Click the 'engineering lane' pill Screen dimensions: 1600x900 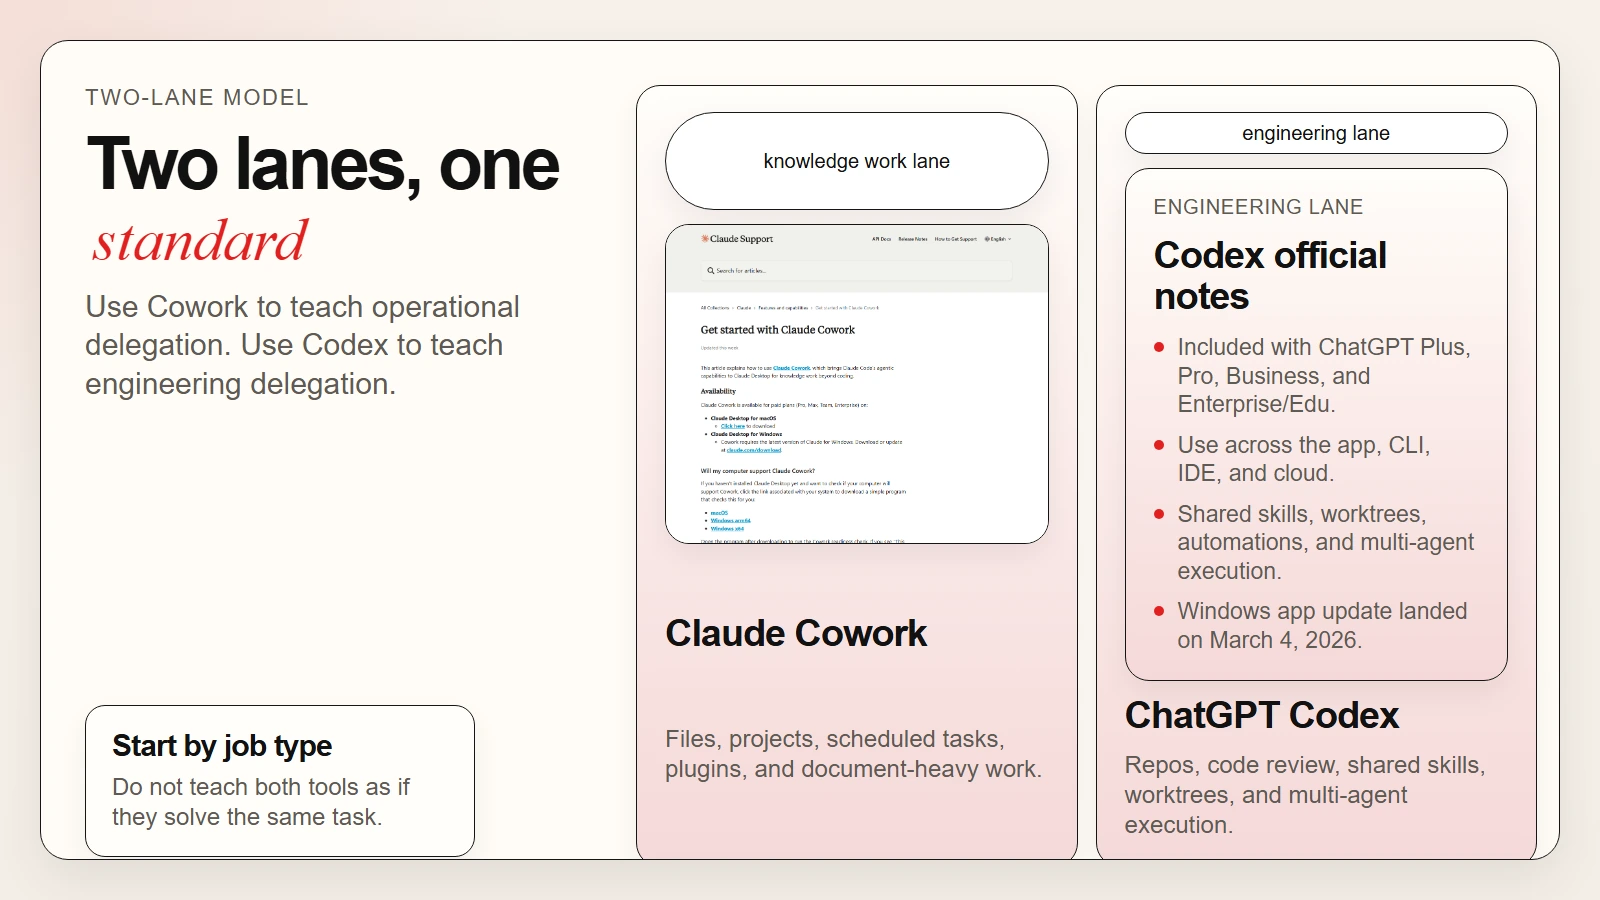point(1316,133)
